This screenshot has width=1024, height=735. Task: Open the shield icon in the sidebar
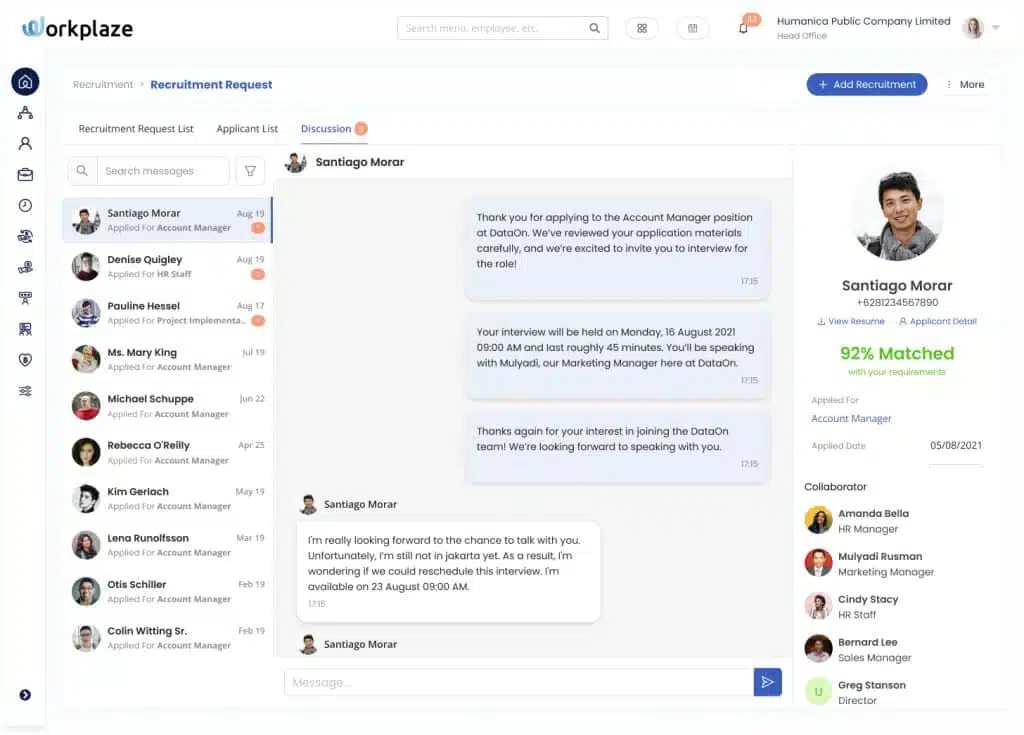coord(25,360)
